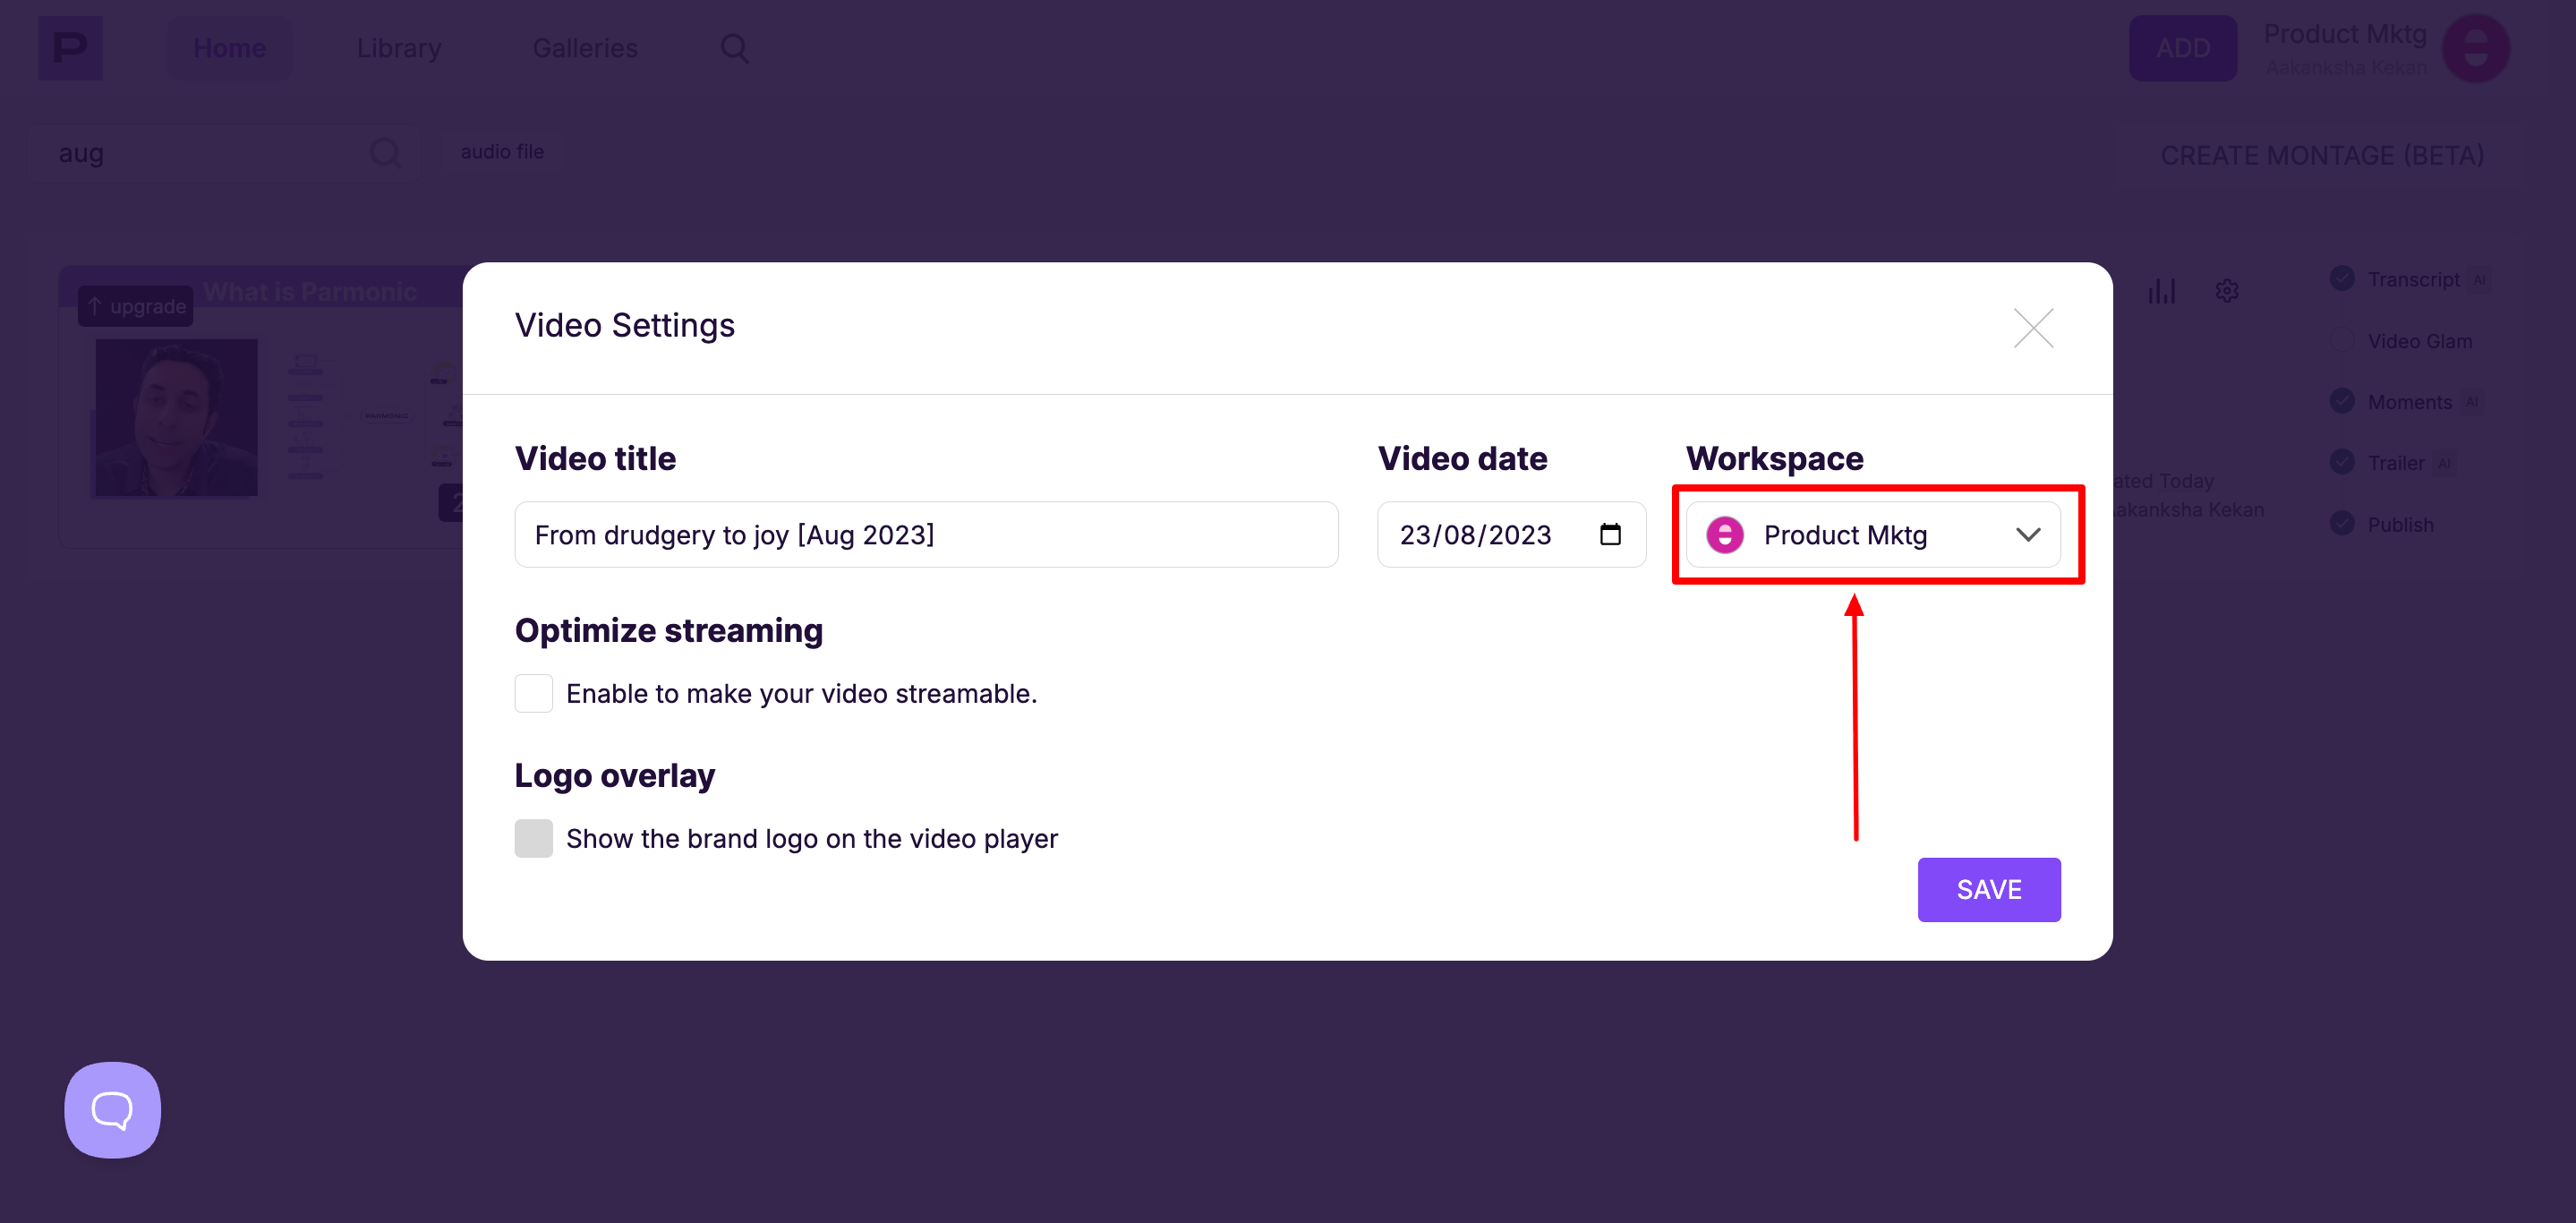
Task: Open the video analytics bar chart icon
Action: [x=2161, y=291]
